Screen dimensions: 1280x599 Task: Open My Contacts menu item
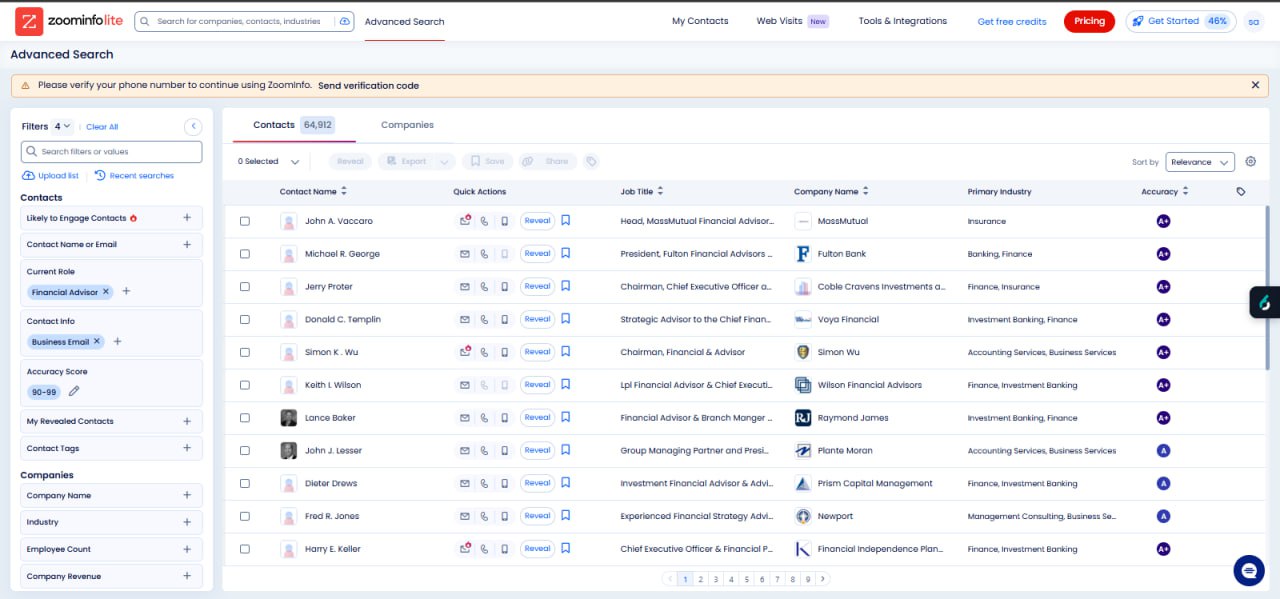[700, 21]
